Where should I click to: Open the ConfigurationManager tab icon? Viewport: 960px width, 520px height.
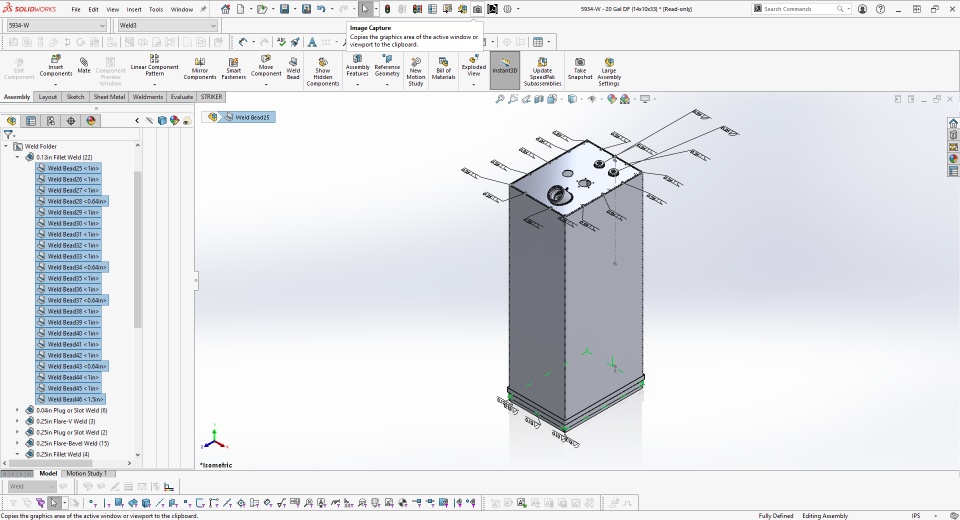[51, 121]
